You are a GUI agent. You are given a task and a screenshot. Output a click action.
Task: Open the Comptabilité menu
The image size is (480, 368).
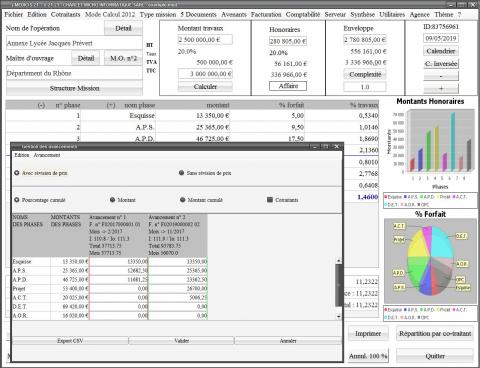tap(303, 15)
